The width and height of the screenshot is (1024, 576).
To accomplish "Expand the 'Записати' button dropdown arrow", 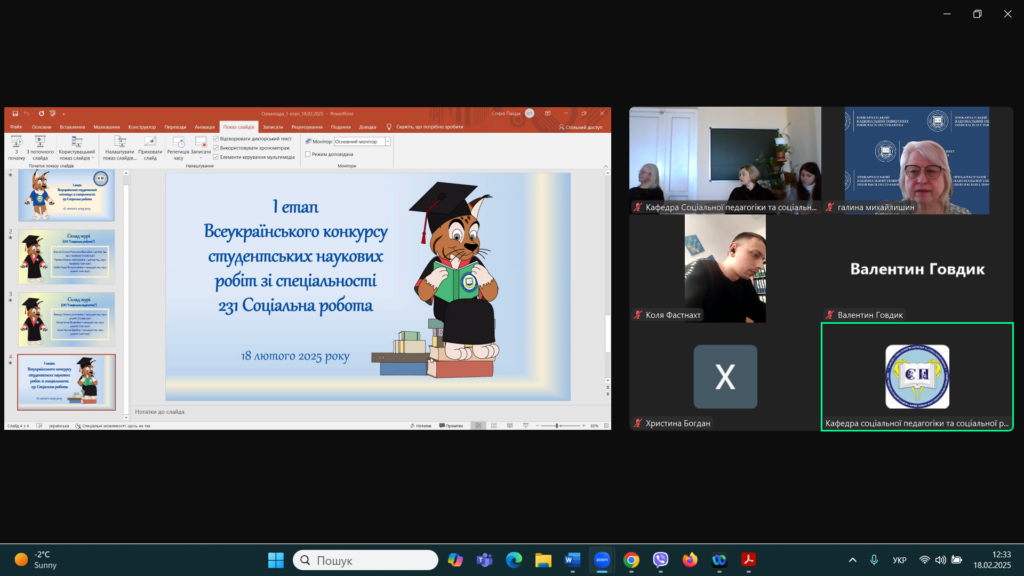I will [201, 156].
